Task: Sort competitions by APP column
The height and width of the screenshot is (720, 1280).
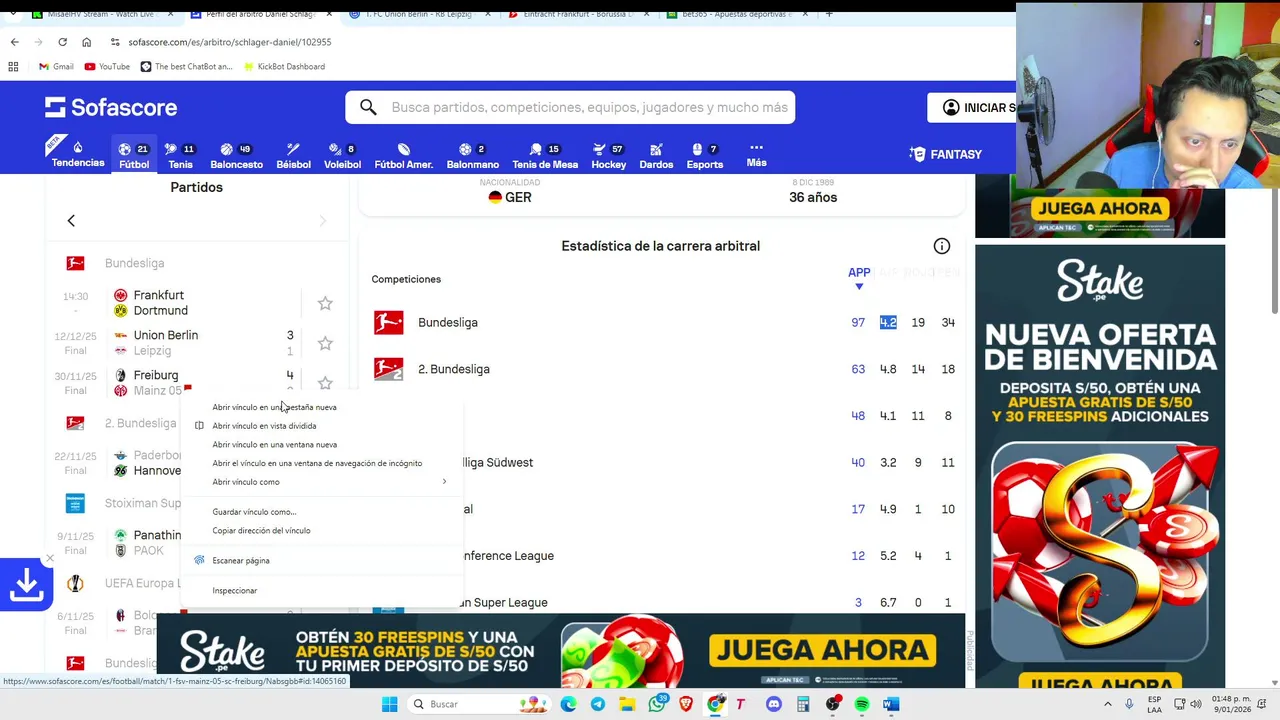Action: [x=859, y=277]
